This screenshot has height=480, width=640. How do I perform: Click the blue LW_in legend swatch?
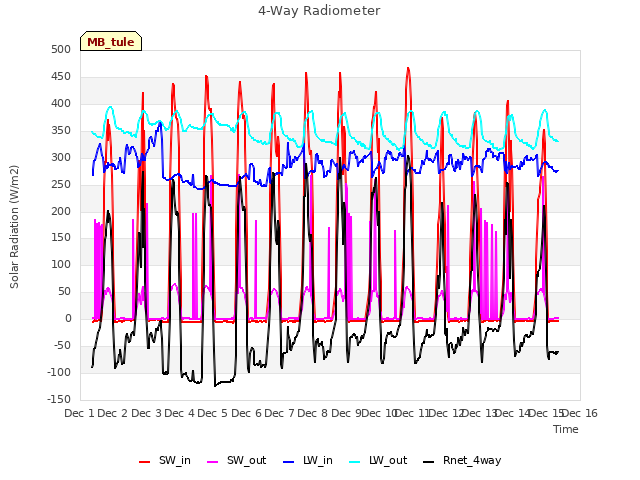tap(289, 462)
